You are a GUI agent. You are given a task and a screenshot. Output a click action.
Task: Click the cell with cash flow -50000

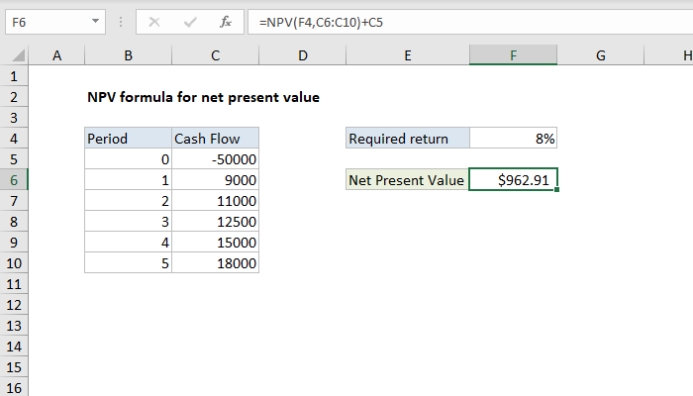(x=215, y=159)
